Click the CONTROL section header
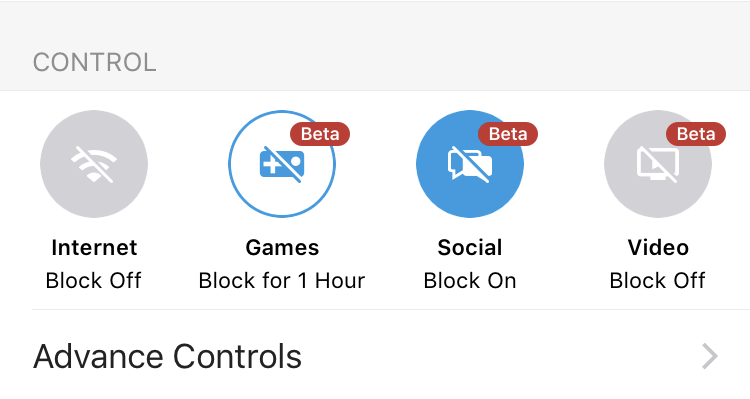Viewport: 750px width, 399px height. (x=94, y=63)
